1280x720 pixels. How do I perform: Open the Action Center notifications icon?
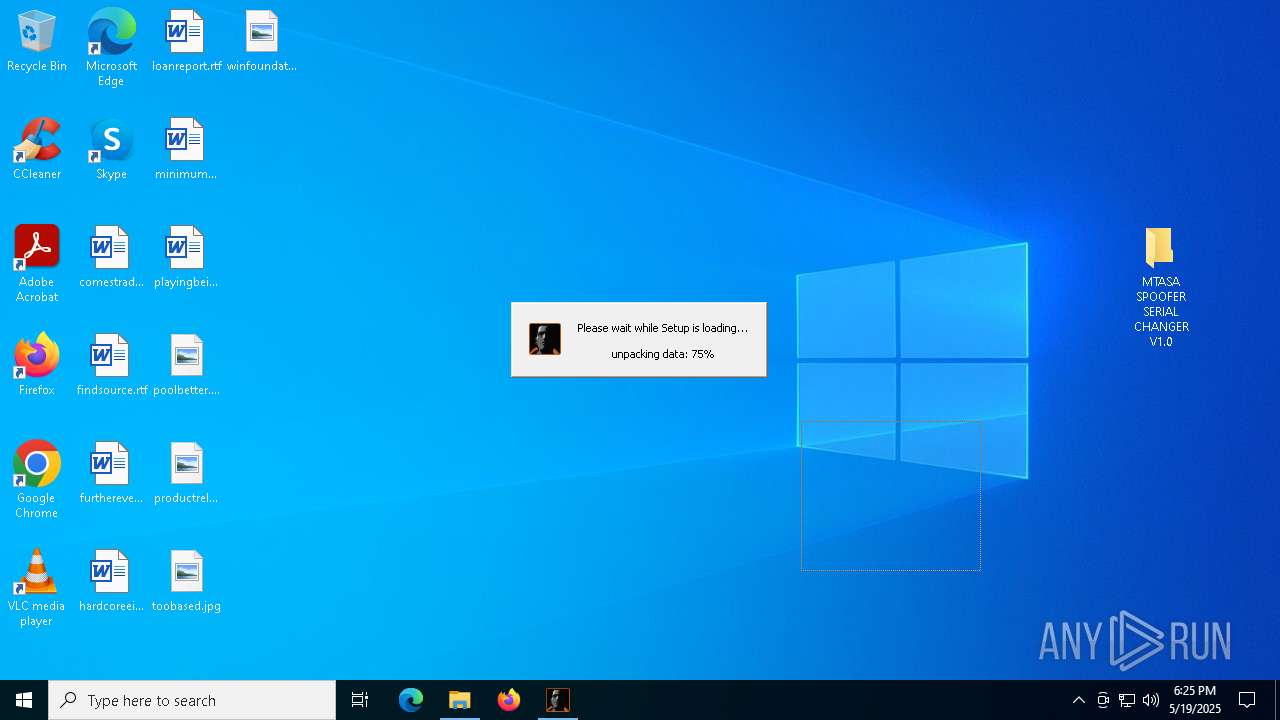(x=1247, y=700)
